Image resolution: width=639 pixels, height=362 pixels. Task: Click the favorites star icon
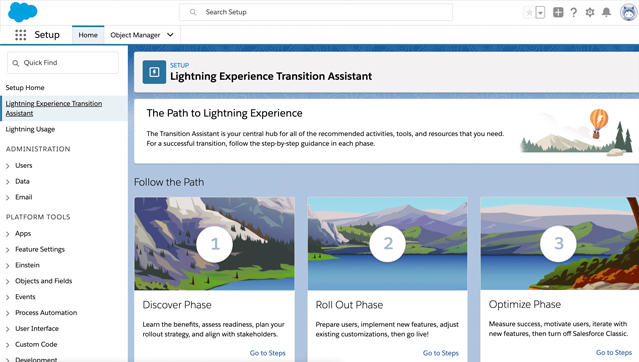(529, 13)
